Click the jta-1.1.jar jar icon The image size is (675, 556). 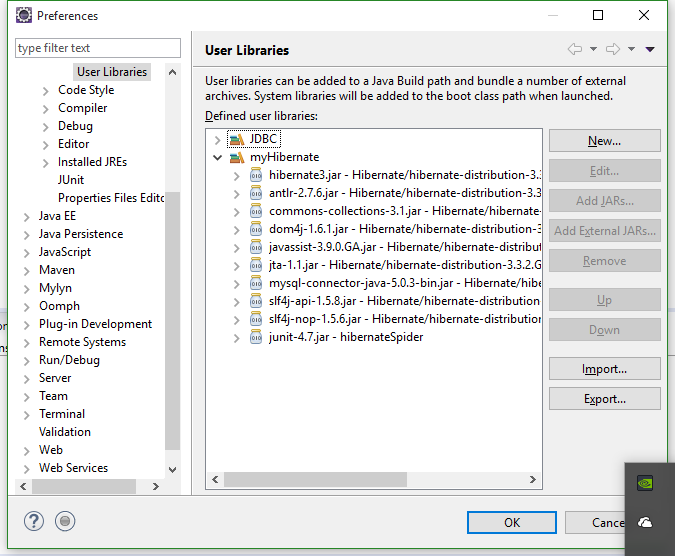[x=256, y=265]
